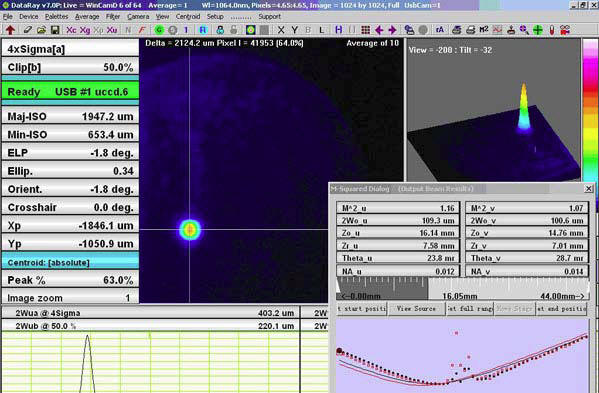Click the green crosshair target icon
Viewport: 599px width, 393px height.
tap(538, 30)
